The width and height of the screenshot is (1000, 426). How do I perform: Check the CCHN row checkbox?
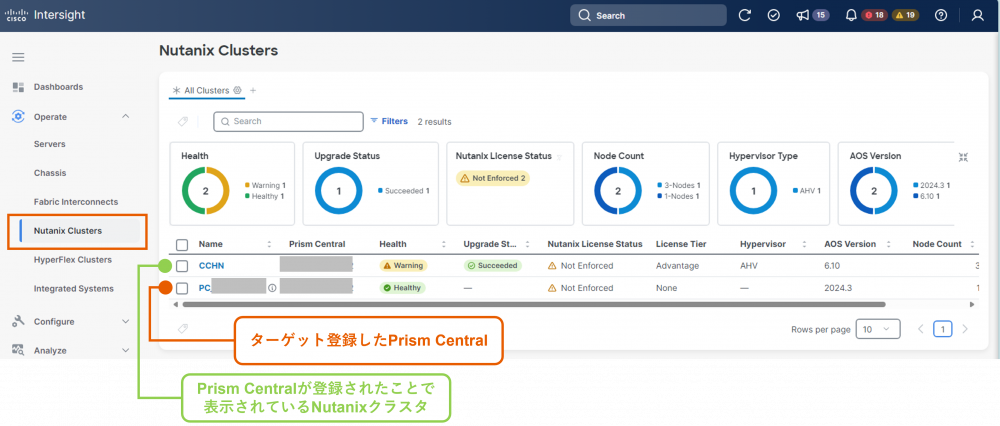(182, 266)
